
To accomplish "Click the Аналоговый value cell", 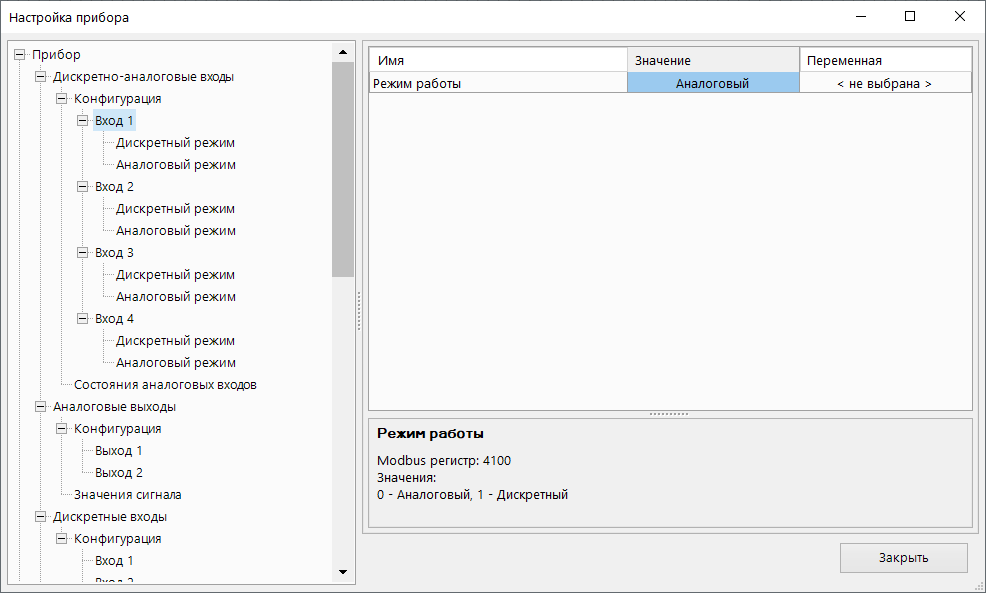I will (x=712, y=84).
